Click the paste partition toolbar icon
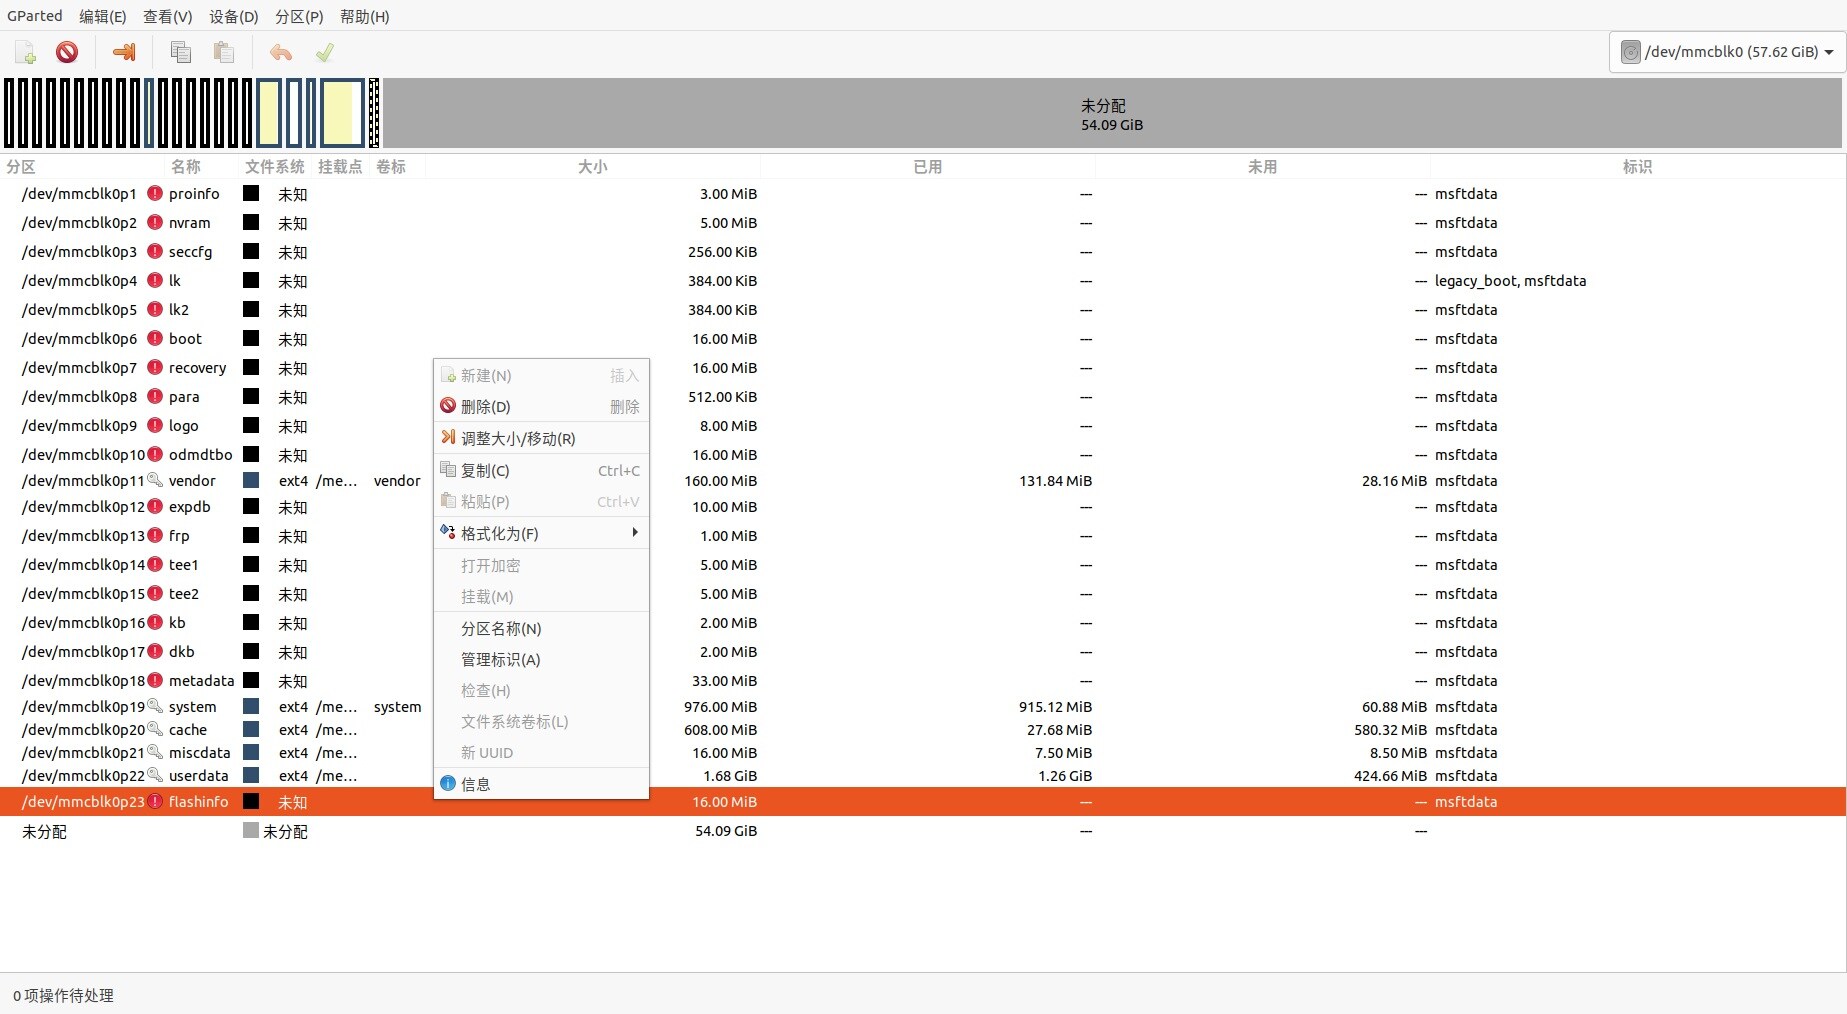The width and height of the screenshot is (1847, 1014). pyautogui.click(x=224, y=52)
